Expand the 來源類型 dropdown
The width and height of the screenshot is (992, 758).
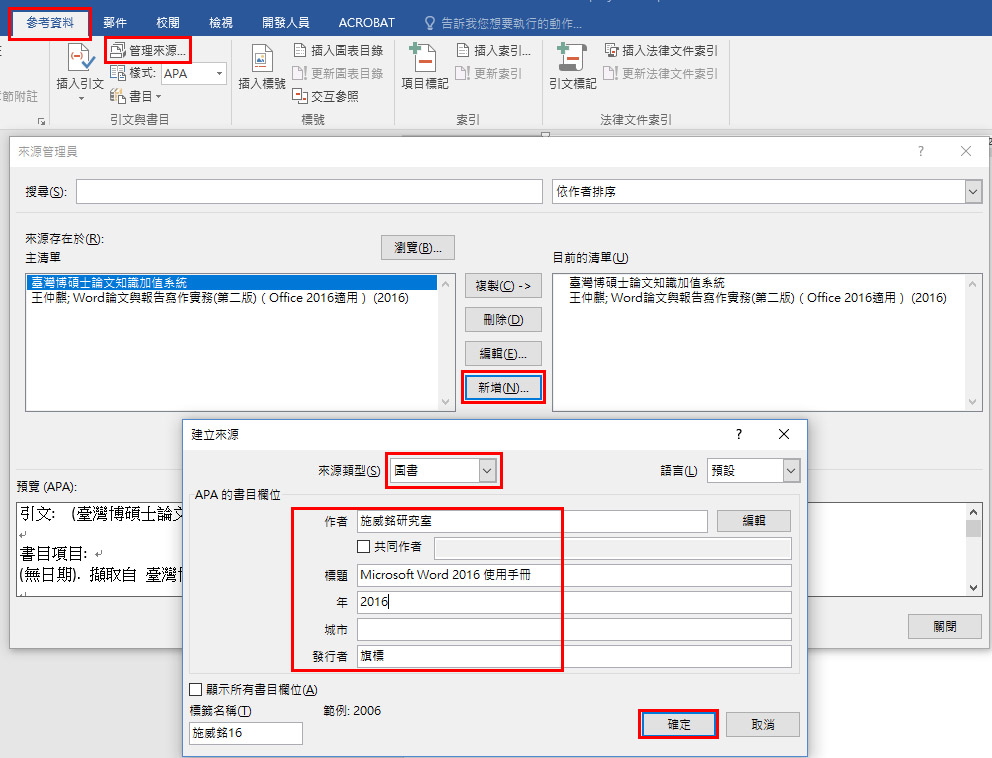[487, 470]
